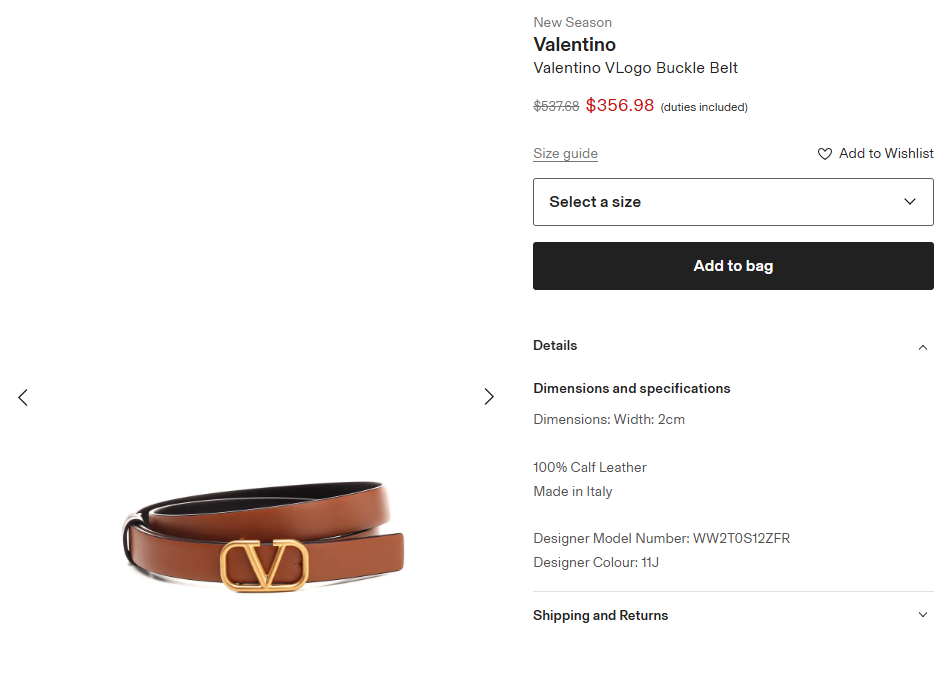The height and width of the screenshot is (698, 952).
Task: Advance to the next product image
Action: click(489, 396)
